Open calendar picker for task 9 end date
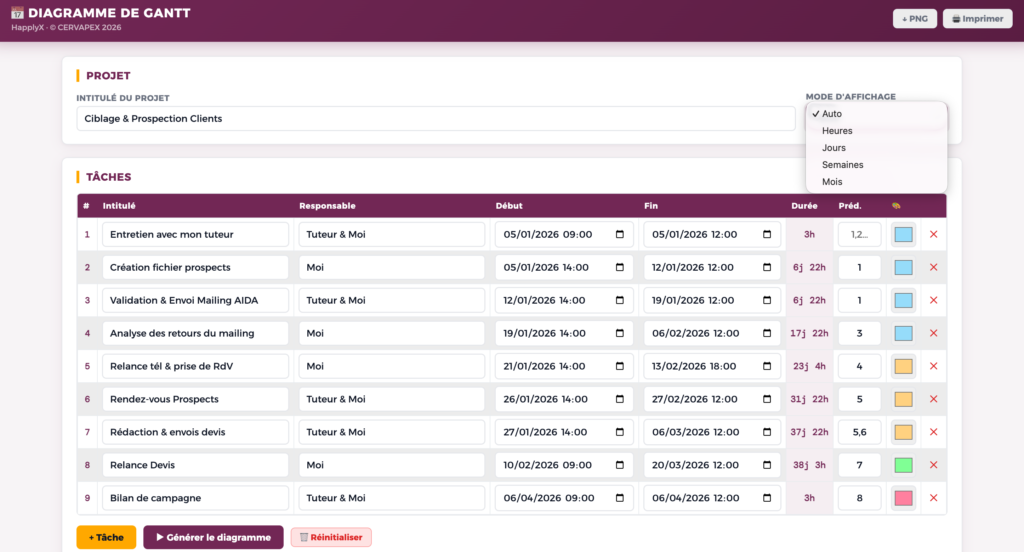This screenshot has width=1024, height=552. (x=767, y=498)
